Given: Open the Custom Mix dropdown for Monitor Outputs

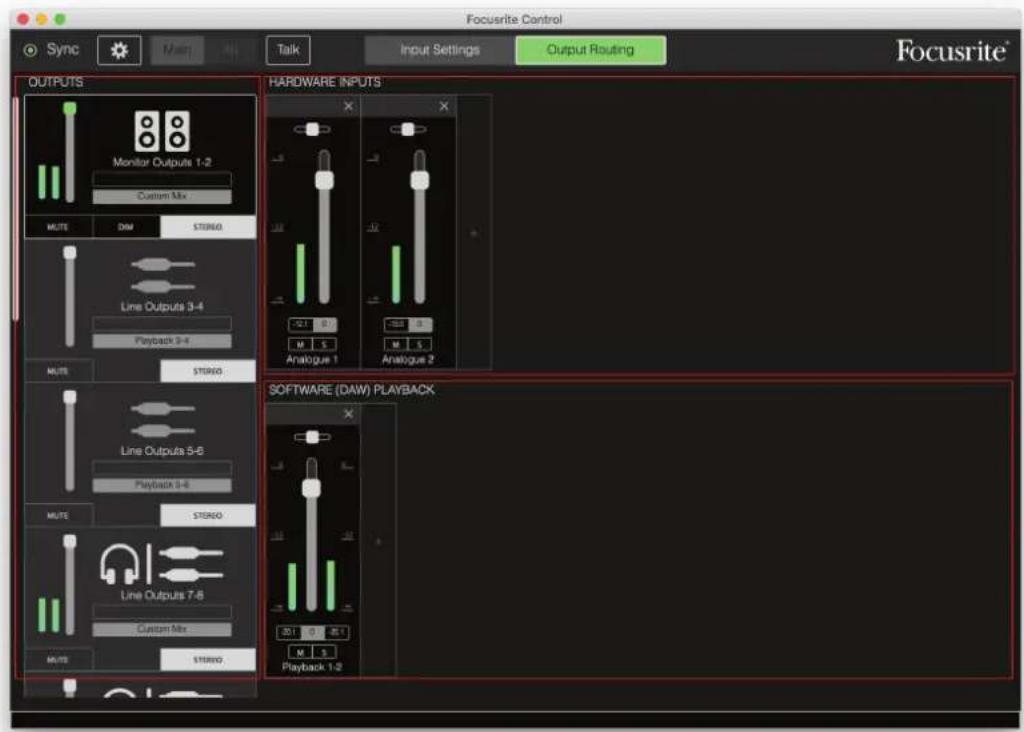Looking at the screenshot, I should (x=162, y=197).
